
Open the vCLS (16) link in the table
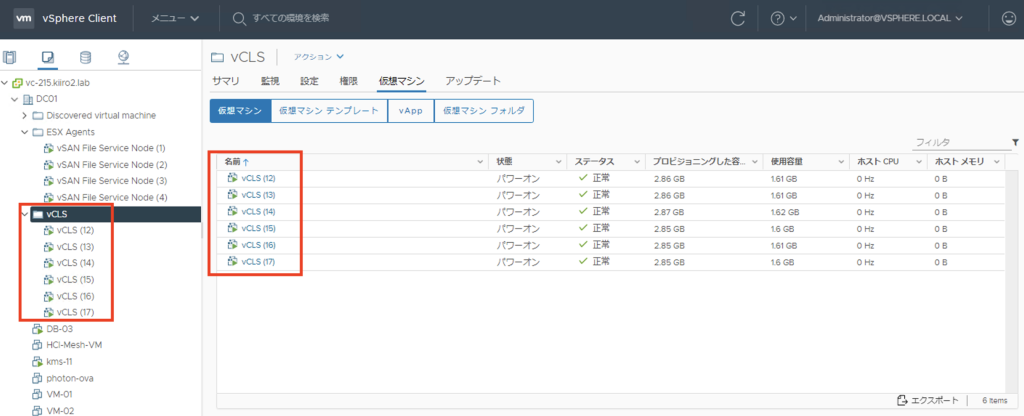coord(258,245)
